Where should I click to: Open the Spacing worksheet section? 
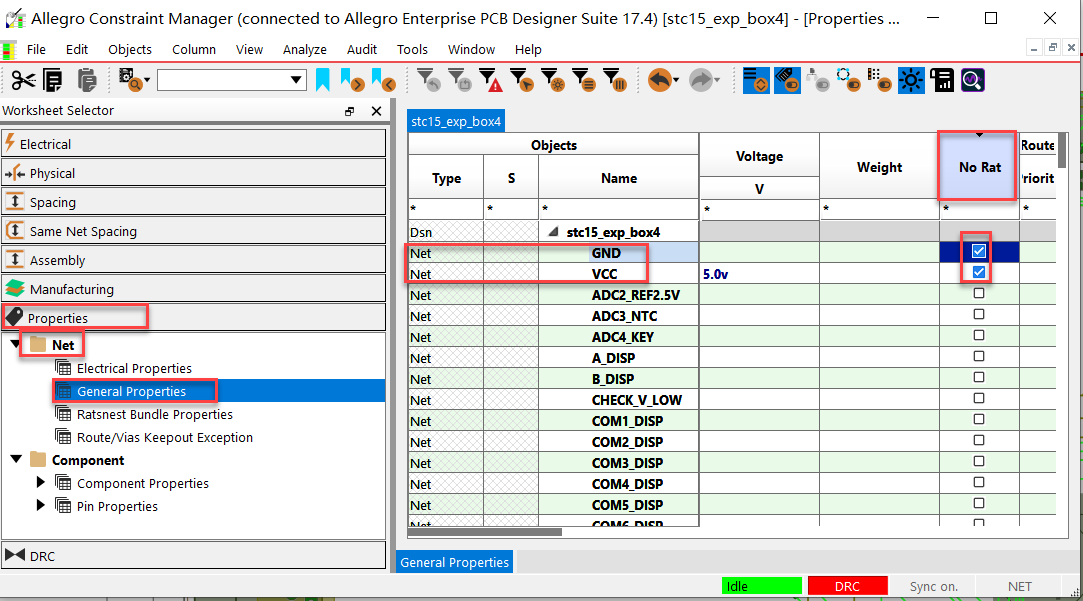pos(53,202)
